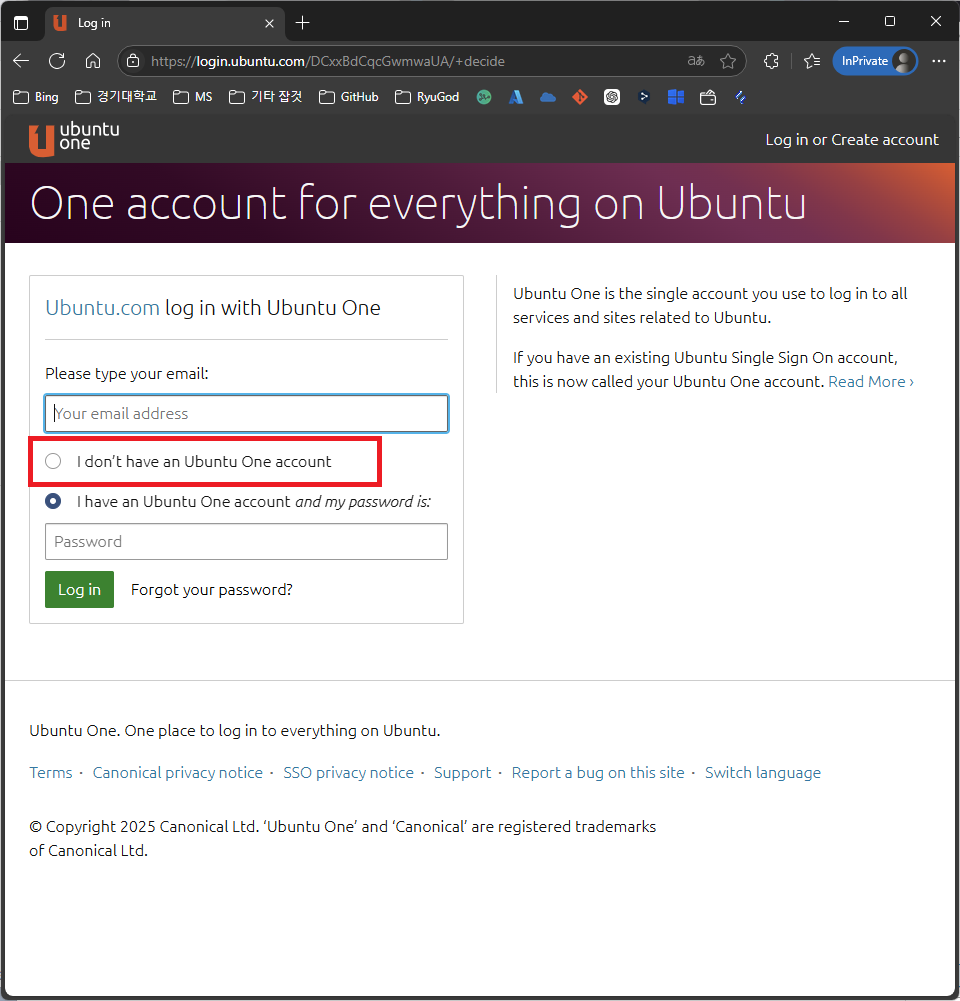Open the orange diamond git bookmark
Image resolution: width=960 pixels, height=1001 pixels.
580,97
